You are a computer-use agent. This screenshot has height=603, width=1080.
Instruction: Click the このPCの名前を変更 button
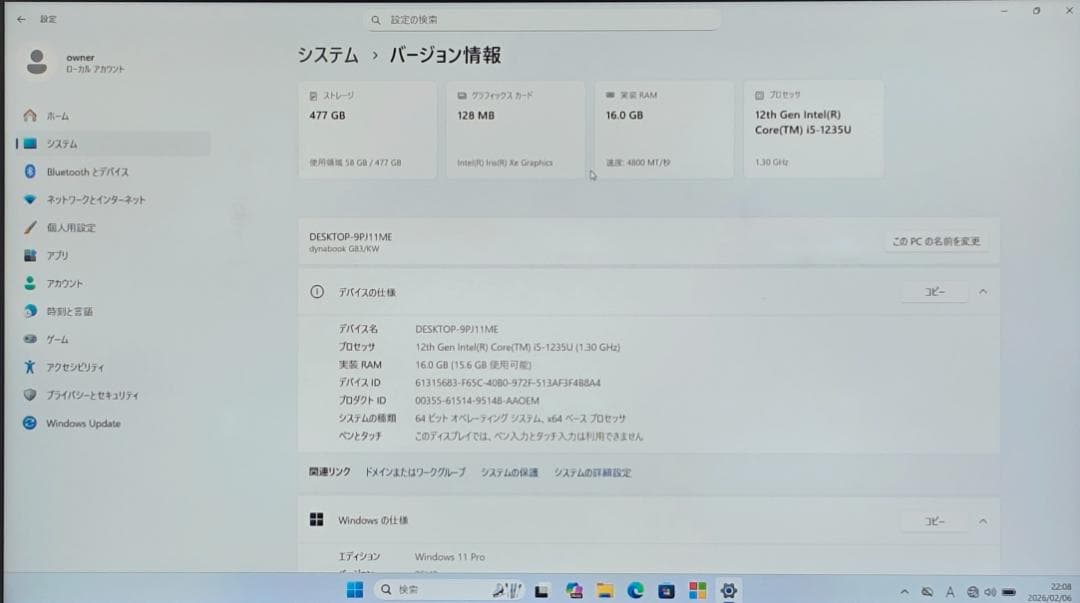934,241
